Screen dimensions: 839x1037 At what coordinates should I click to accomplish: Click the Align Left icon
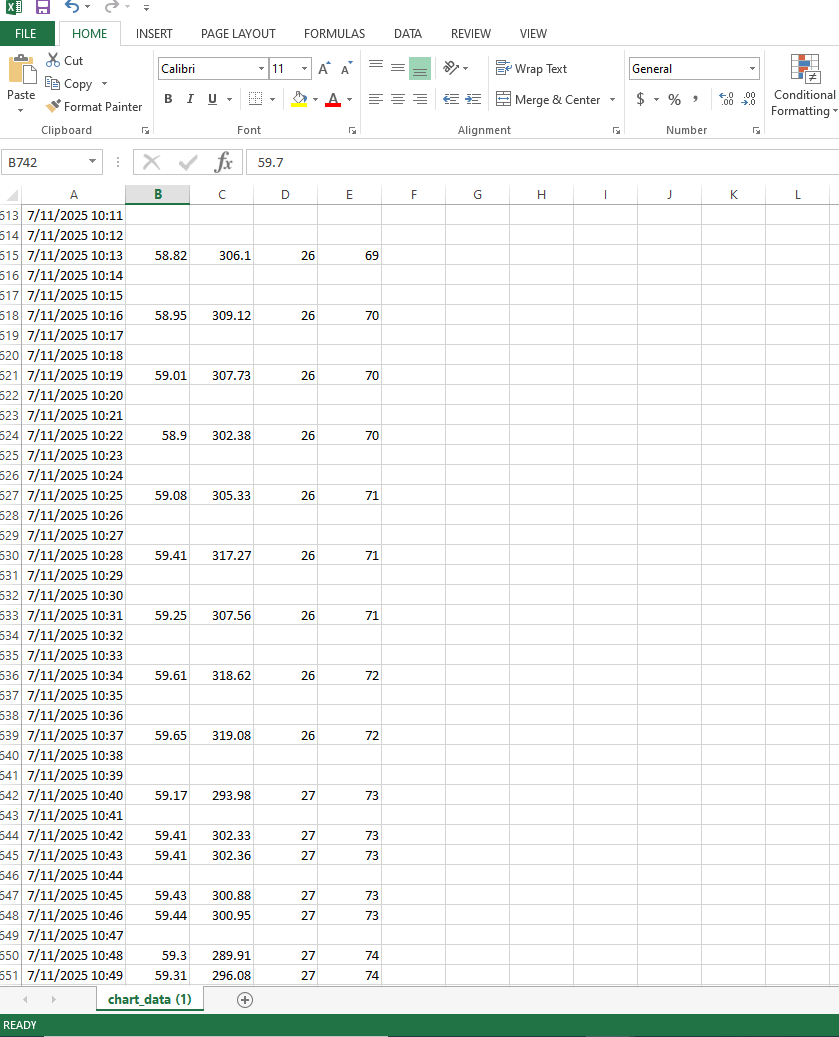376,99
